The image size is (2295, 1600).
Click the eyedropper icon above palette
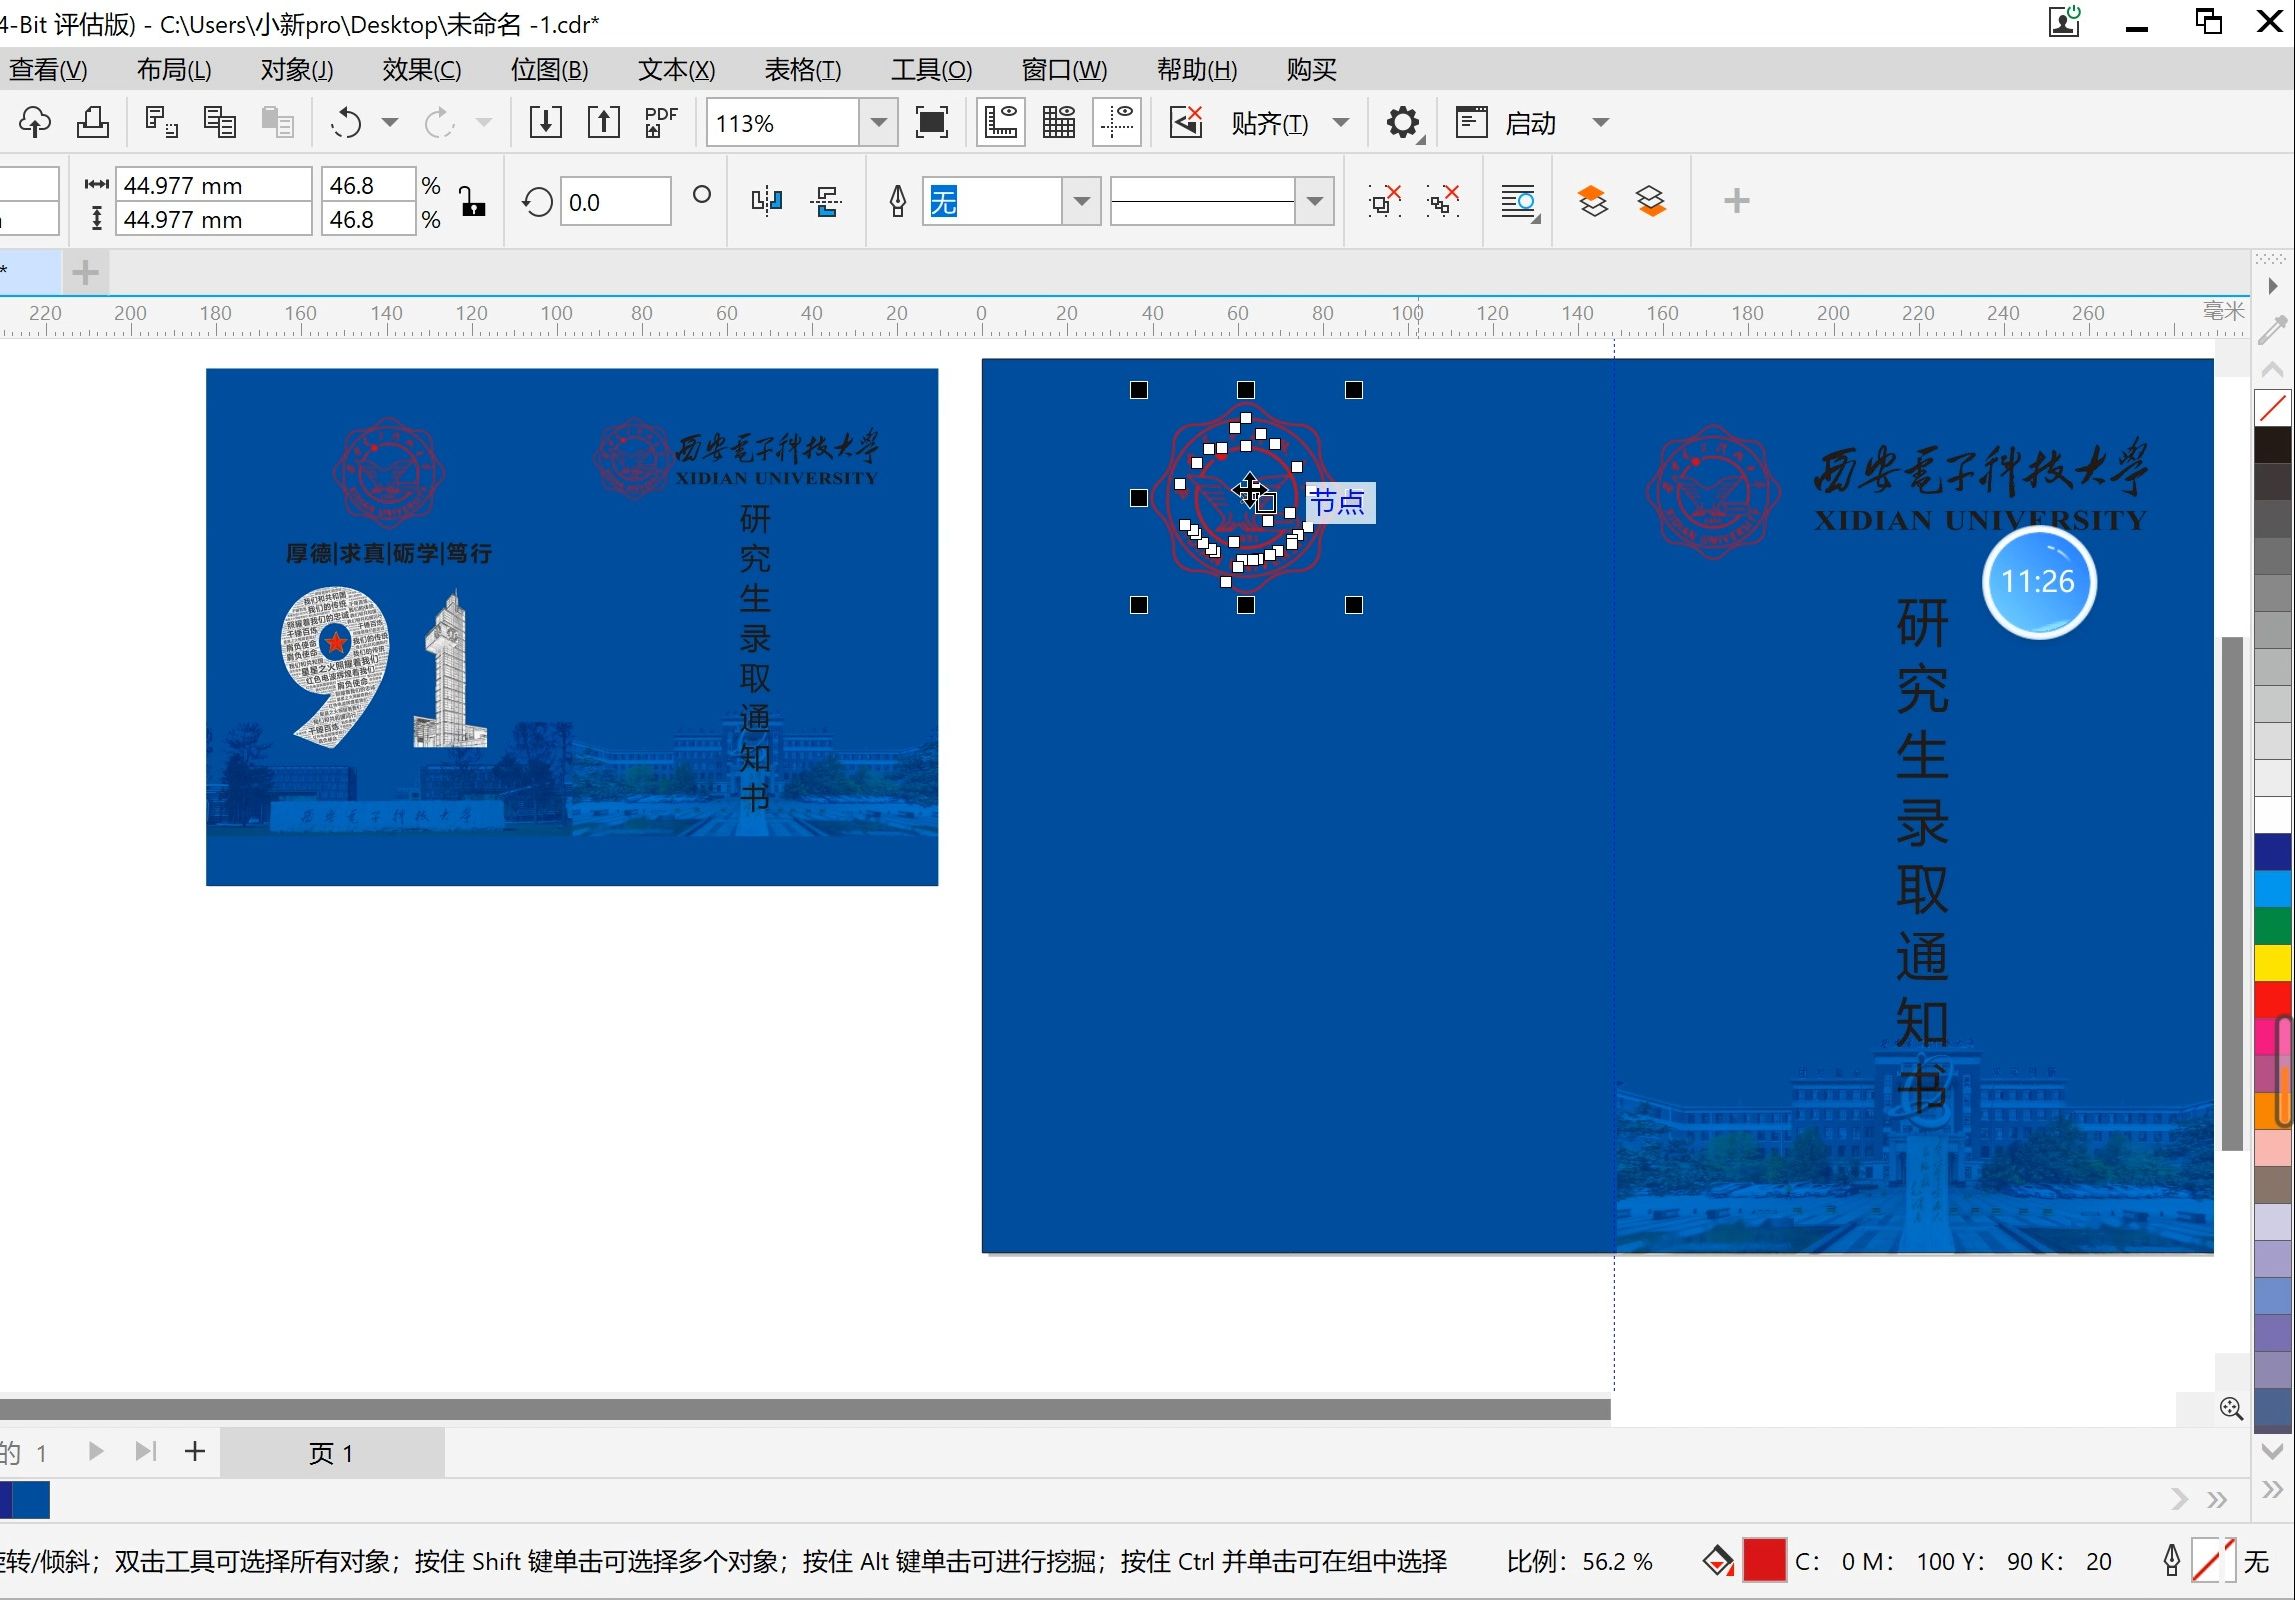click(x=2272, y=329)
